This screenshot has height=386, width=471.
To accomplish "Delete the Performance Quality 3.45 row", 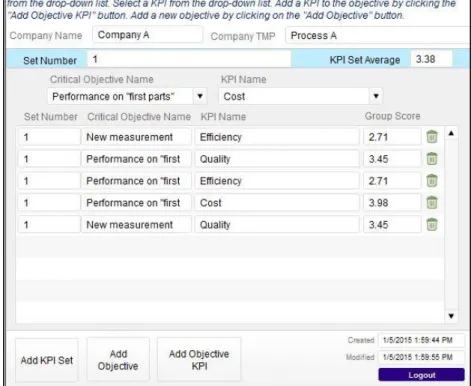I will (x=432, y=159).
